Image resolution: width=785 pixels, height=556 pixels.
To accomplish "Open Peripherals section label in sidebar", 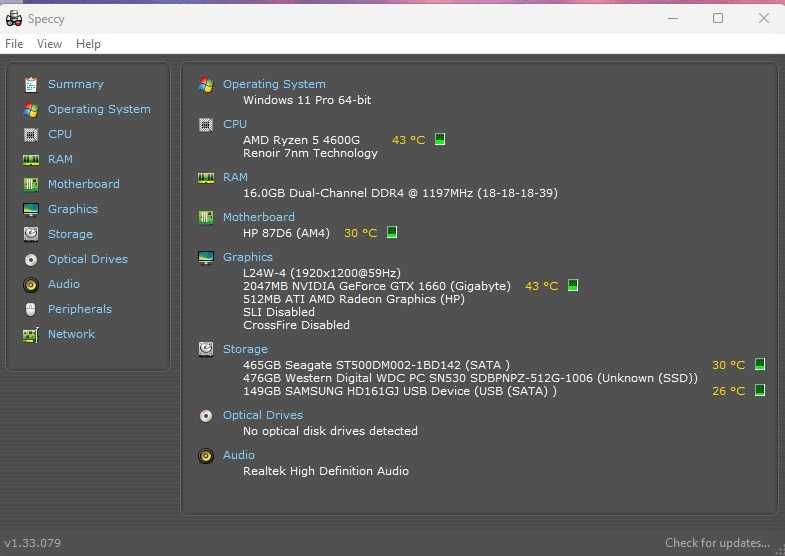I will (x=80, y=309).
